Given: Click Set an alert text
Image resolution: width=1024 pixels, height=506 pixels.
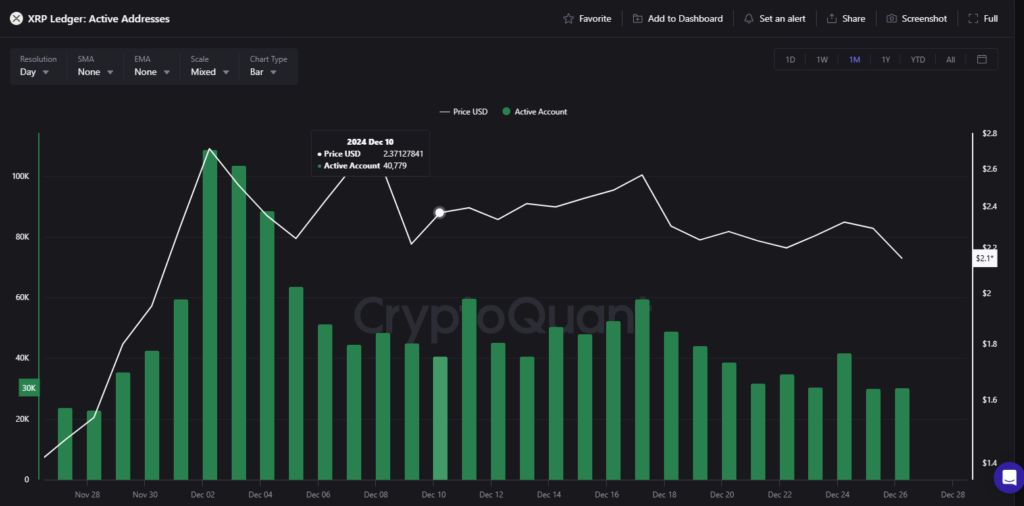Looking at the screenshot, I should click(782, 19).
